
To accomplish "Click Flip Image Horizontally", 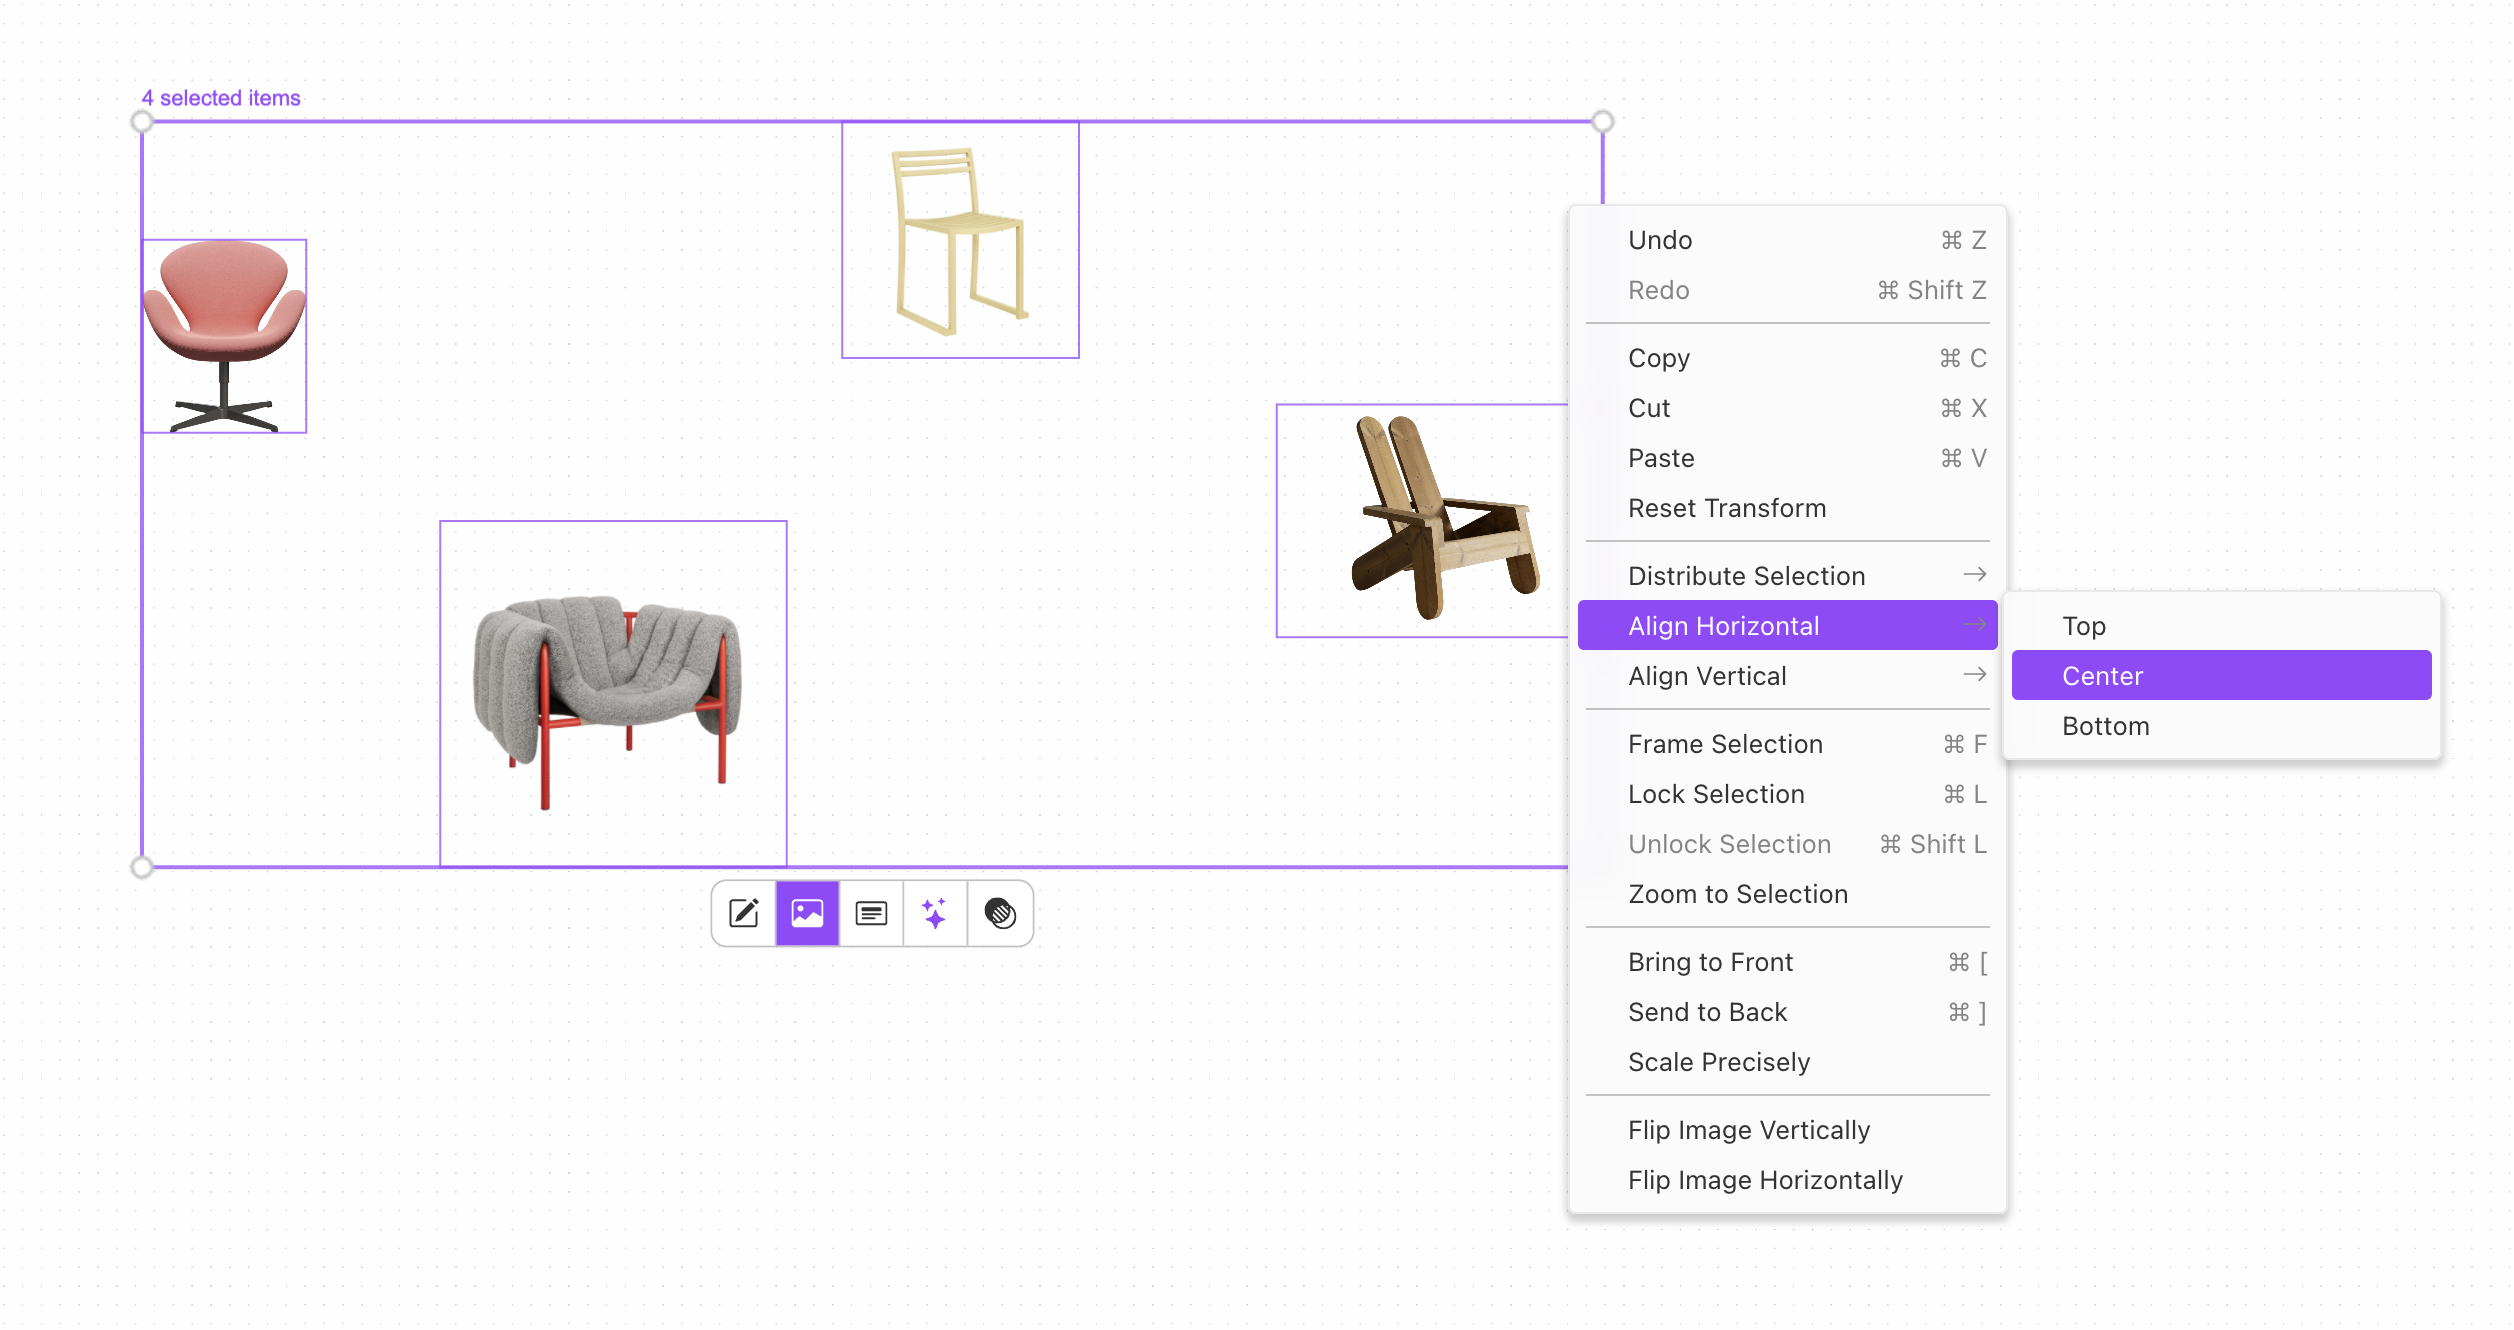I will click(1787, 1180).
